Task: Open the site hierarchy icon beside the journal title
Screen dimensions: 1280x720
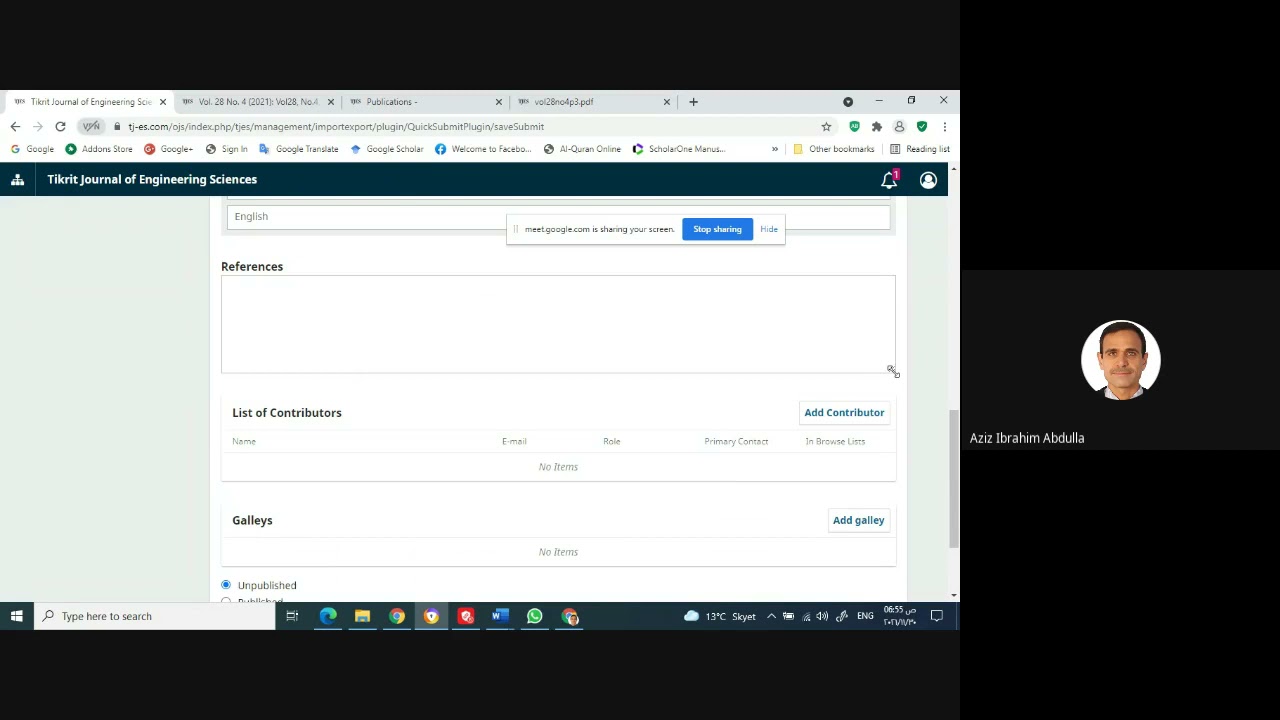Action: [17, 180]
